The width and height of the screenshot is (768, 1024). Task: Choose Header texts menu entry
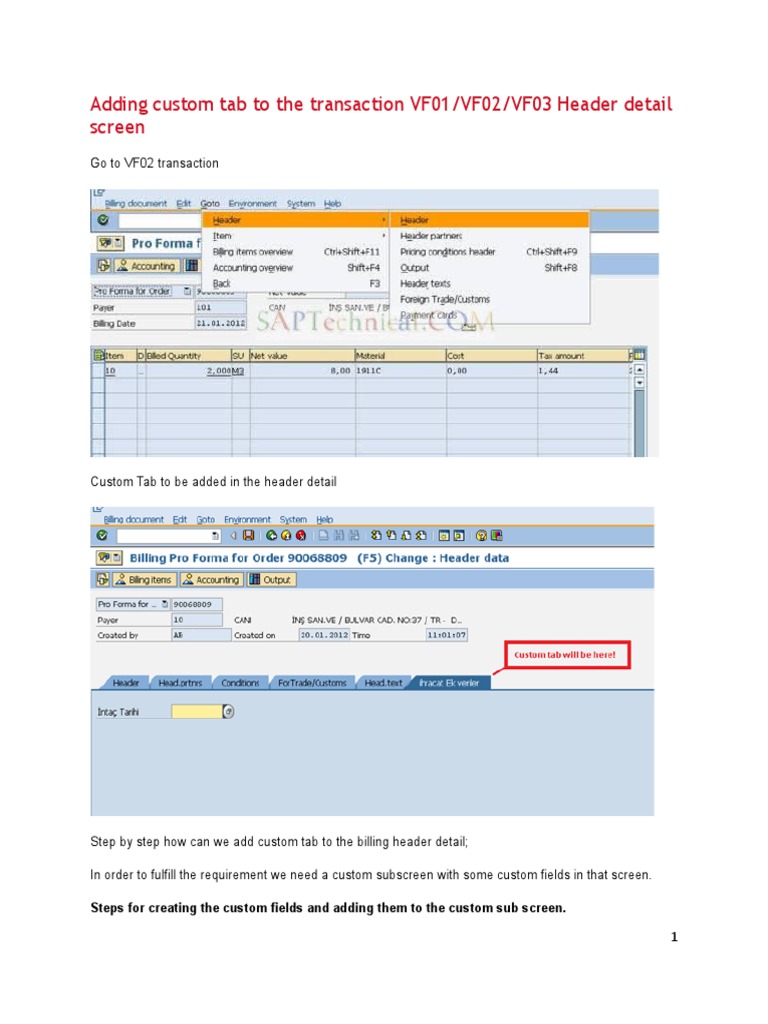click(489, 283)
